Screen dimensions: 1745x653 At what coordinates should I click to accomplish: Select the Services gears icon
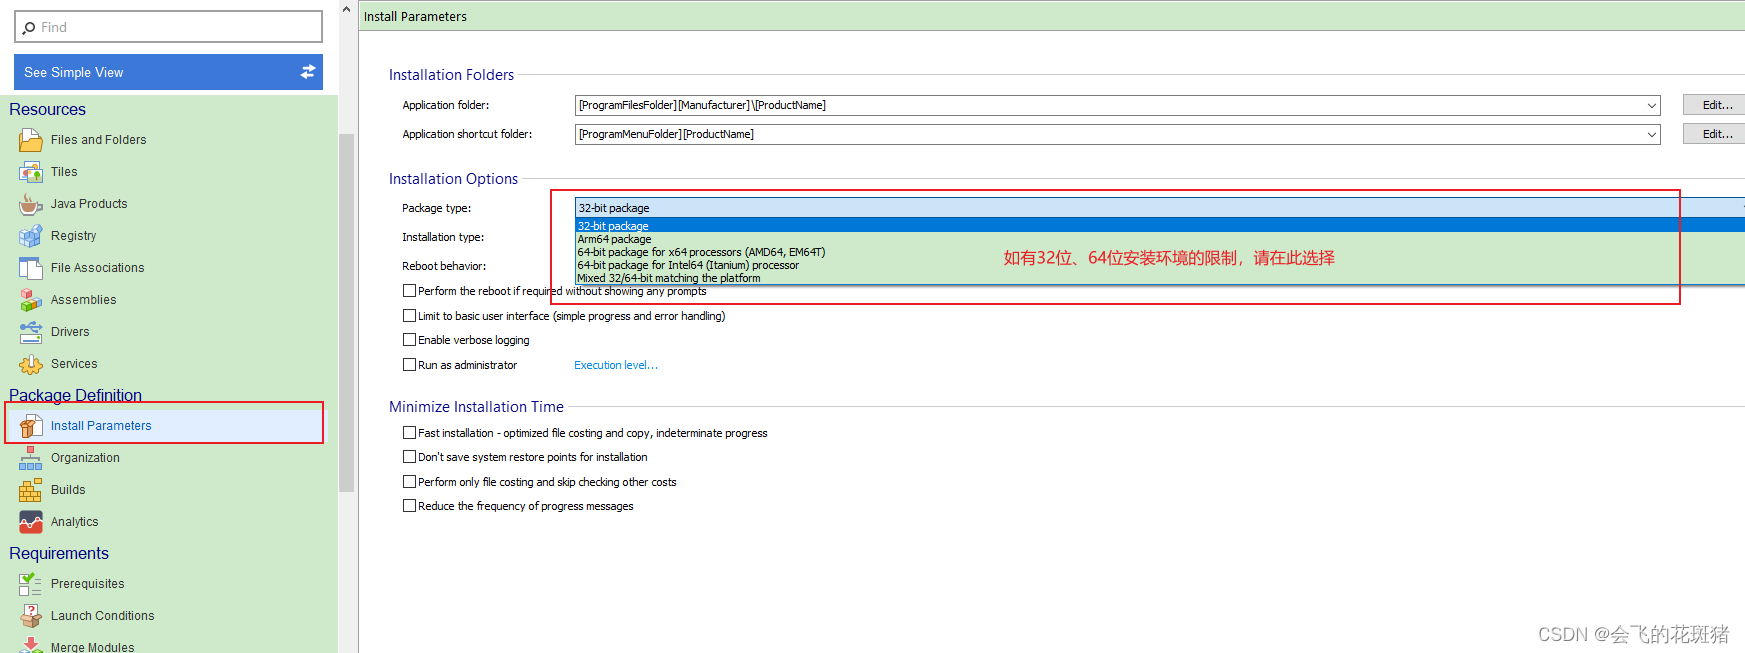pos(31,364)
